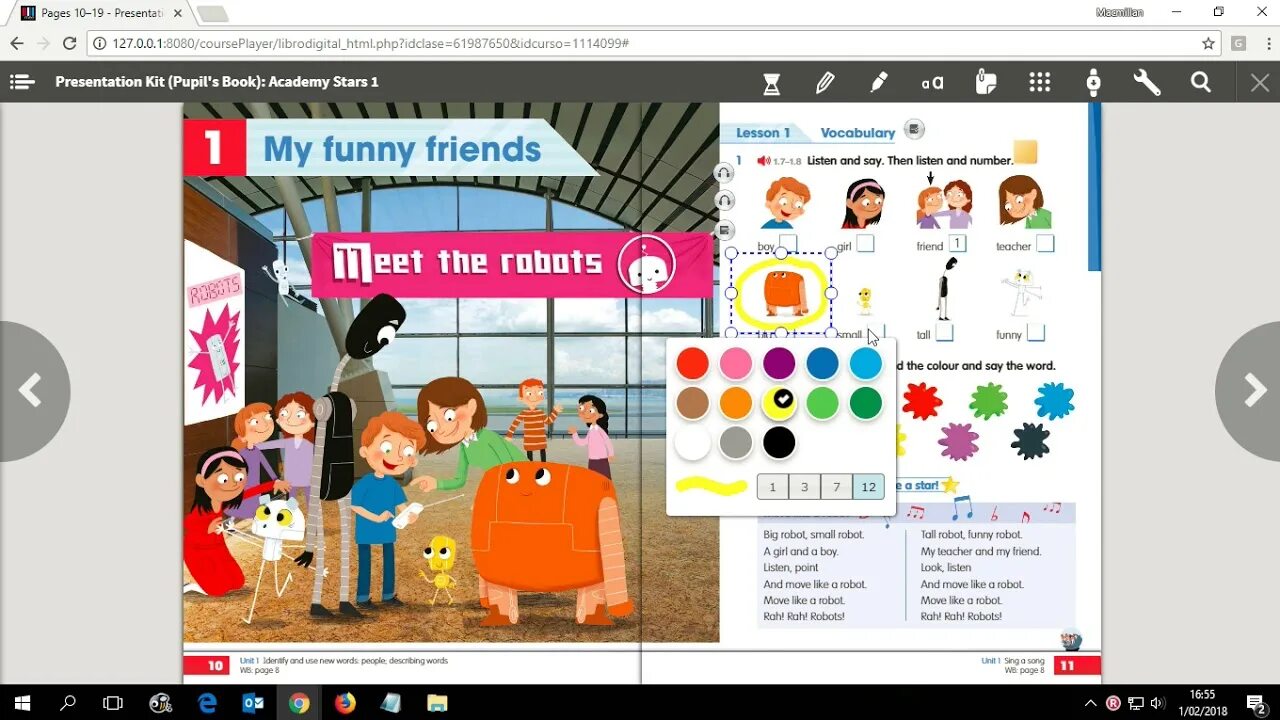Pick the light green color swatch

point(822,403)
